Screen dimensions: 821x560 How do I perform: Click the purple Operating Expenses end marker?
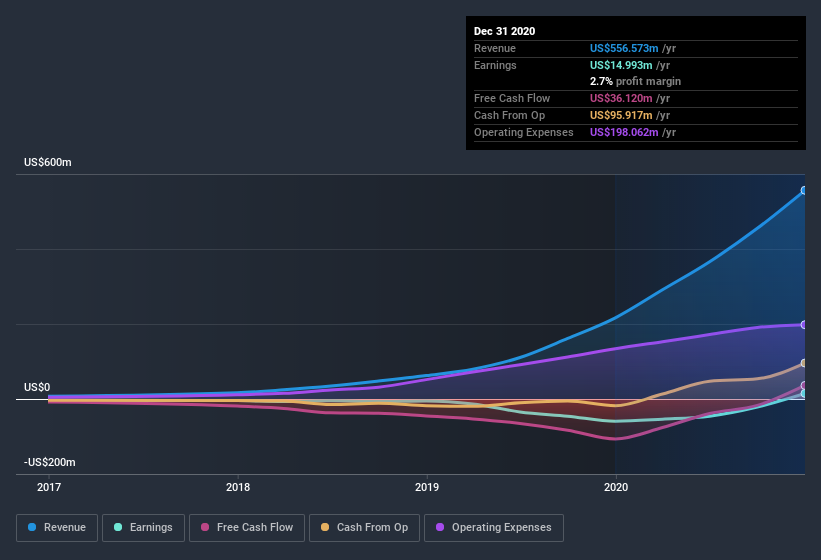(x=804, y=325)
